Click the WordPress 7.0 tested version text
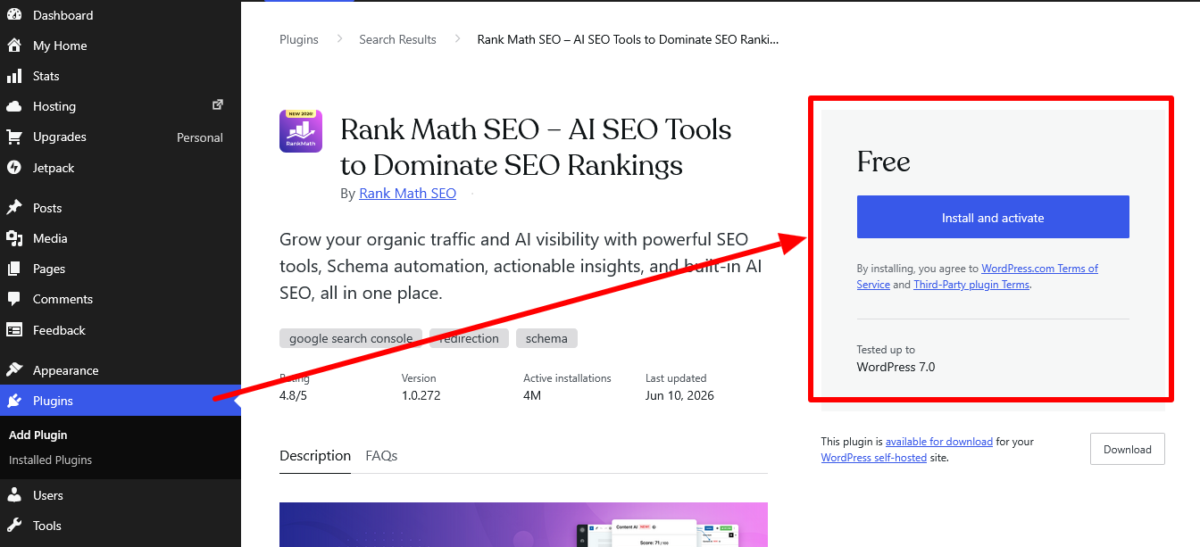 896,367
